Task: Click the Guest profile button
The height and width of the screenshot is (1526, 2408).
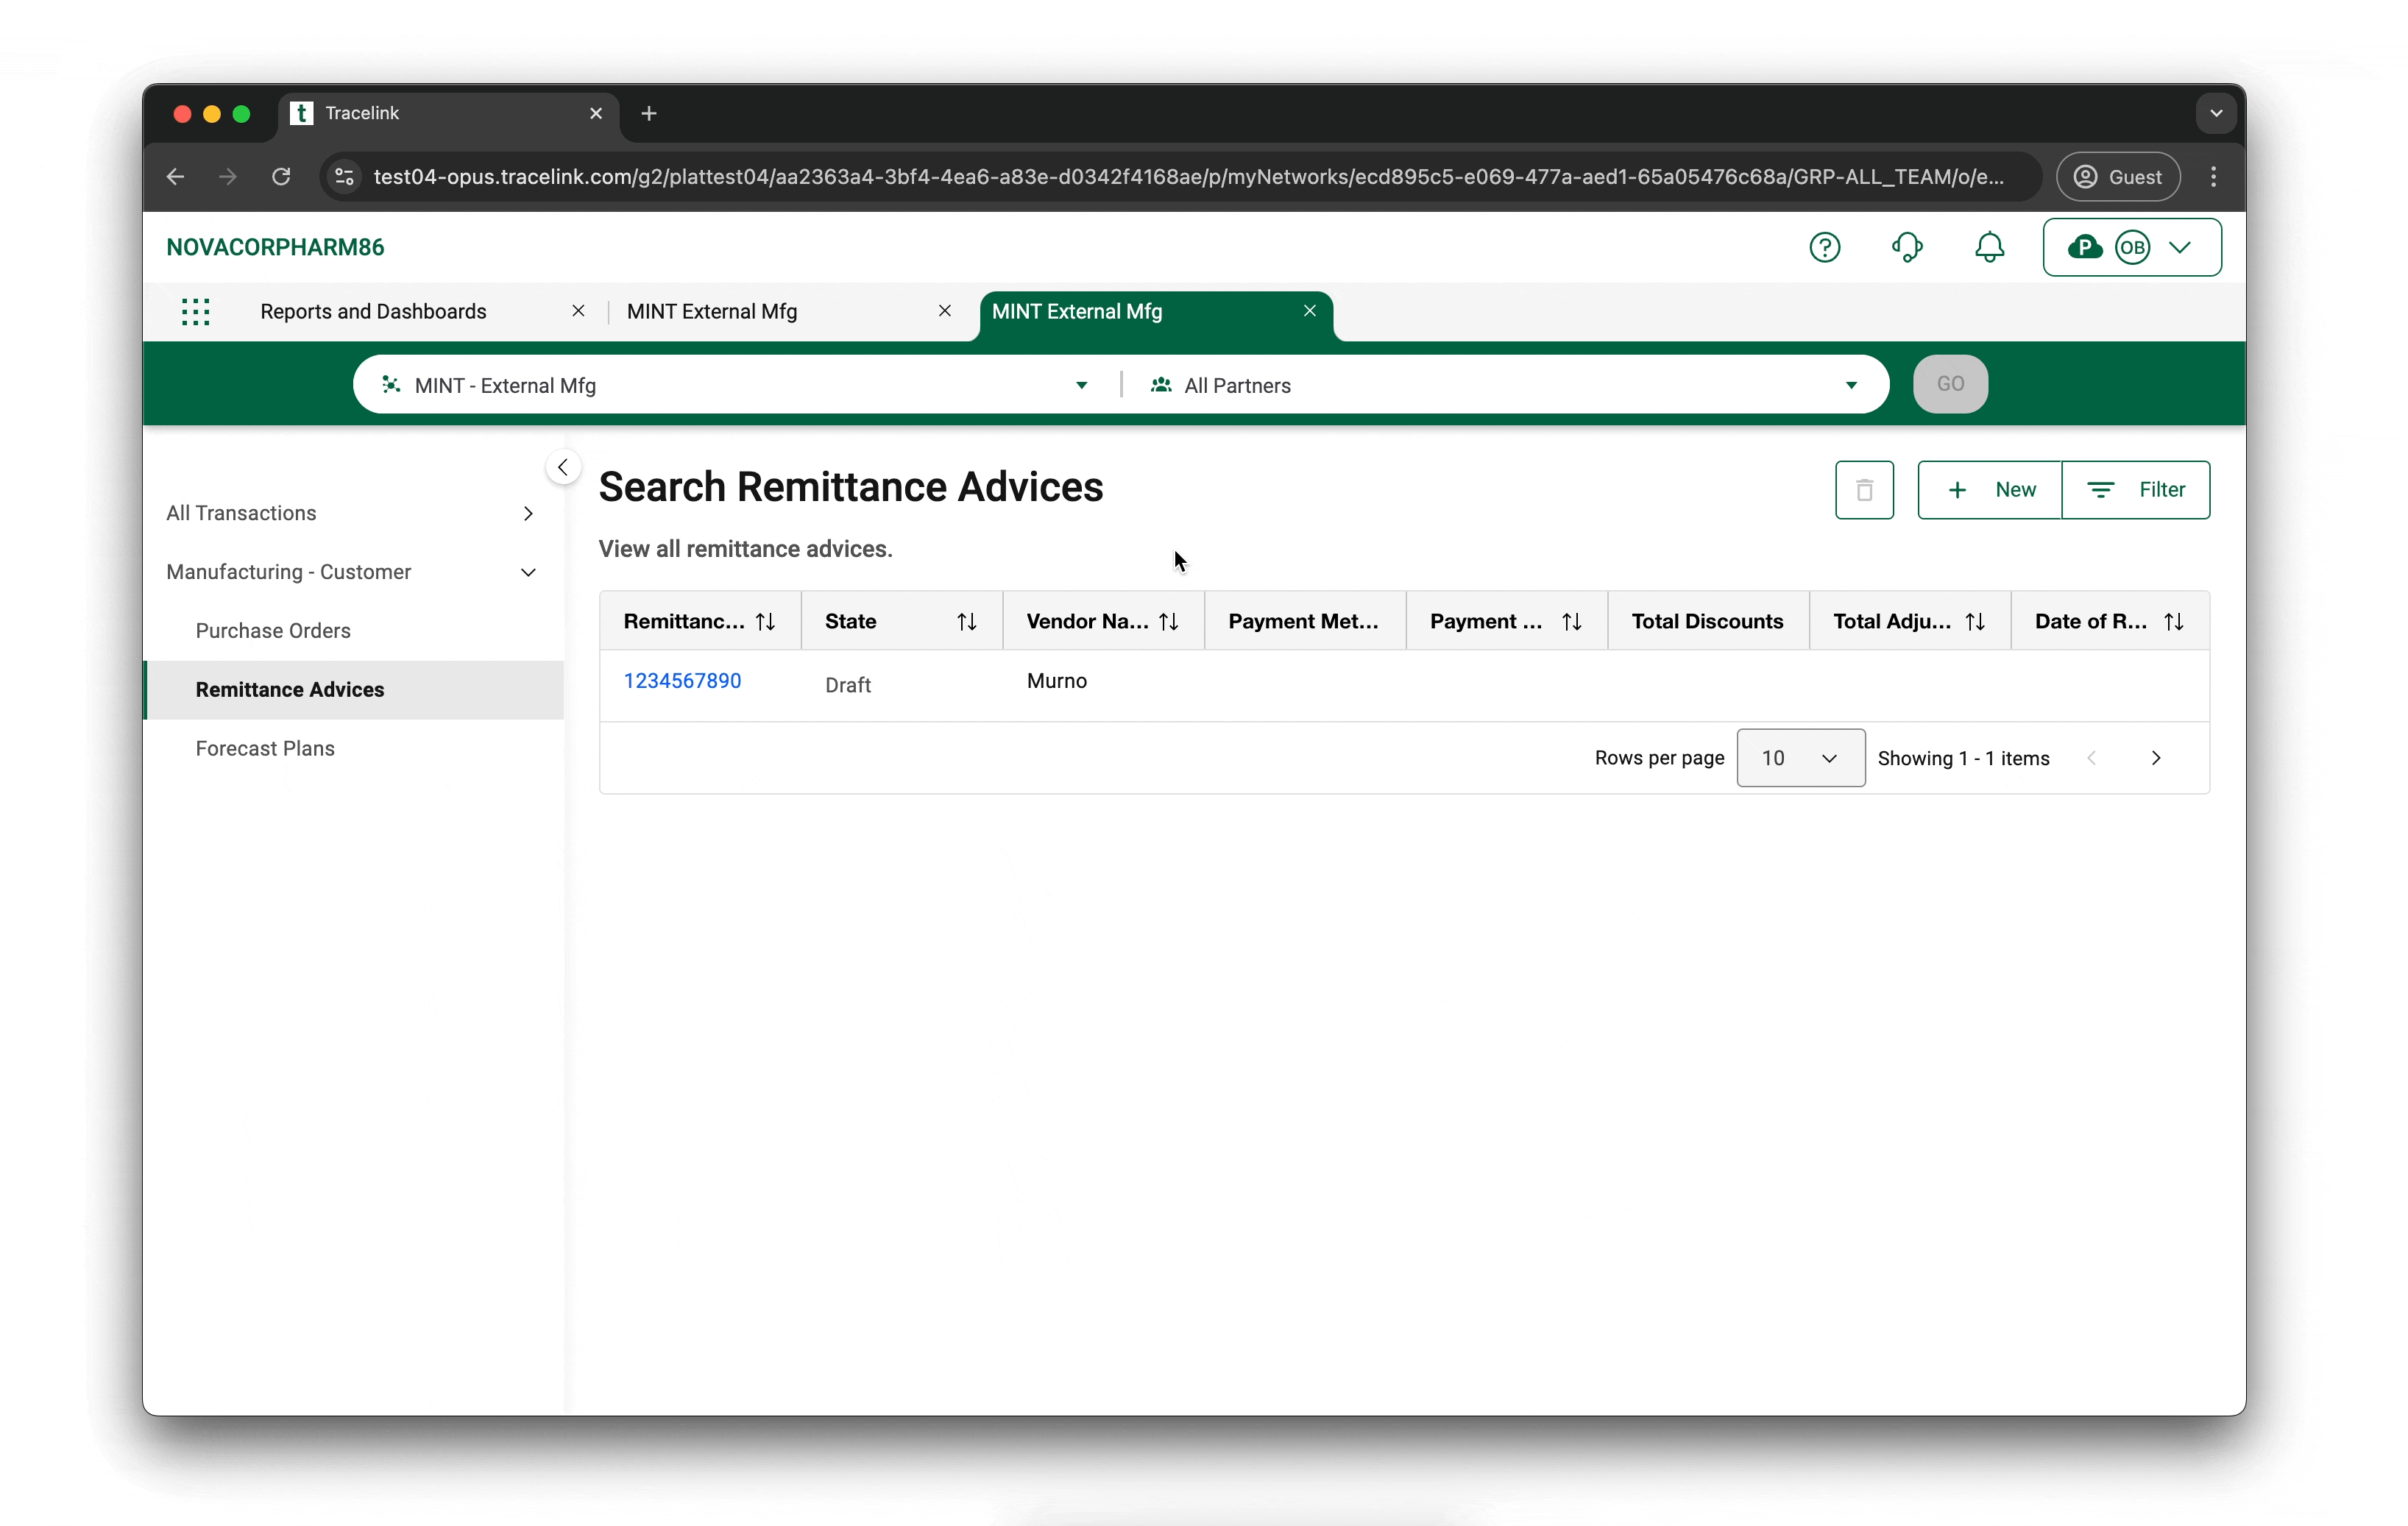Action: coord(2117,177)
